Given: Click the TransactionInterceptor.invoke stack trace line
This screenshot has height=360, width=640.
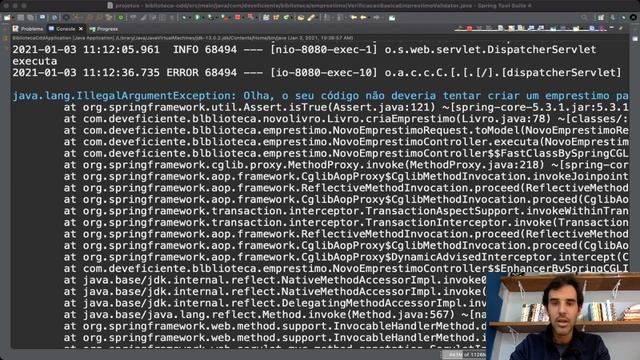Looking at the screenshot, I should click(x=346, y=222).
